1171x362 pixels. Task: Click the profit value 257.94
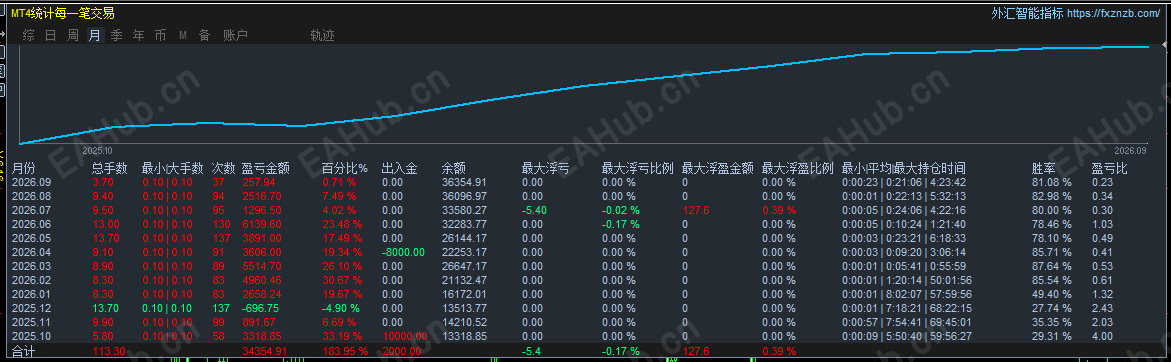(258, 181)
